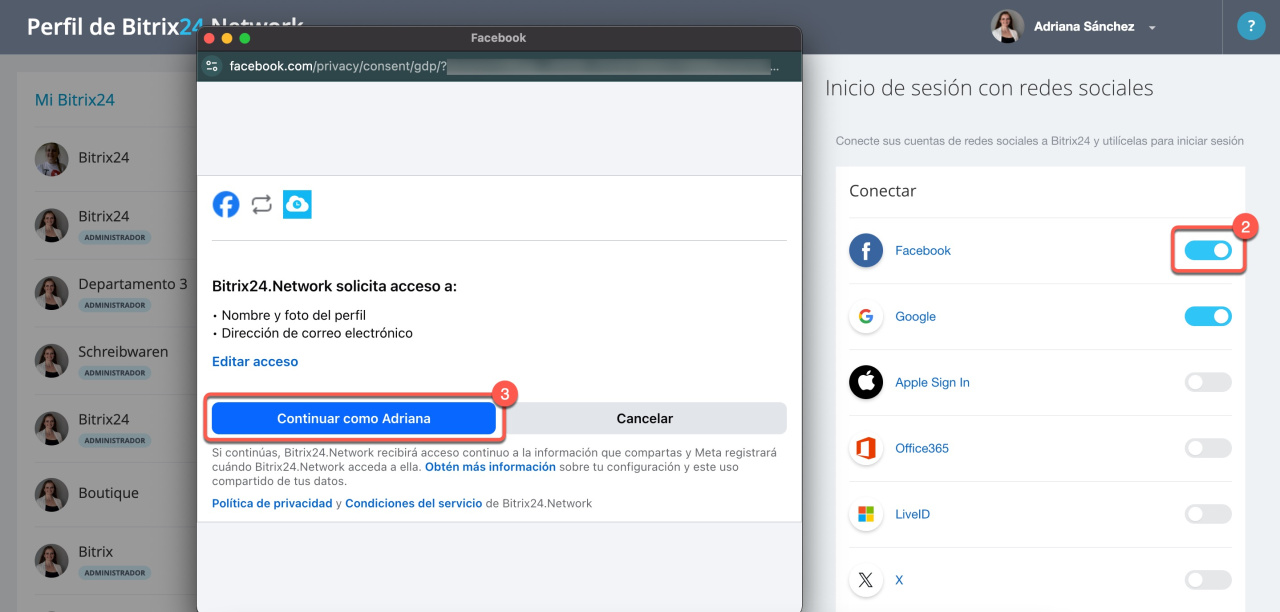The width and height of the screenshot is (1280, 612).
Task: Enable the Apple Sign In toggle
Action: (1208, 382)
